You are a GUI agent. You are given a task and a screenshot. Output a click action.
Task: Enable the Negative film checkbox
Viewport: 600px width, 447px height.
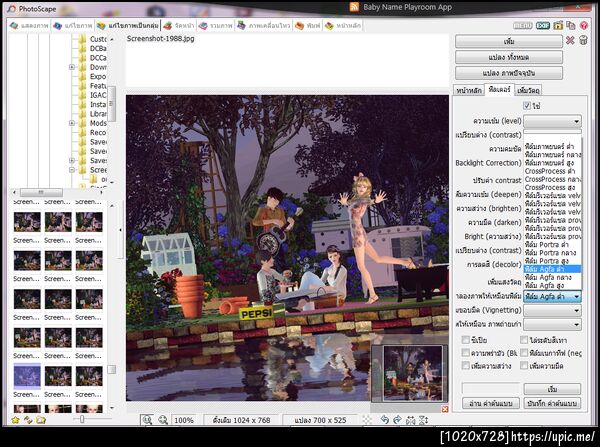click(x=524, y=352)
